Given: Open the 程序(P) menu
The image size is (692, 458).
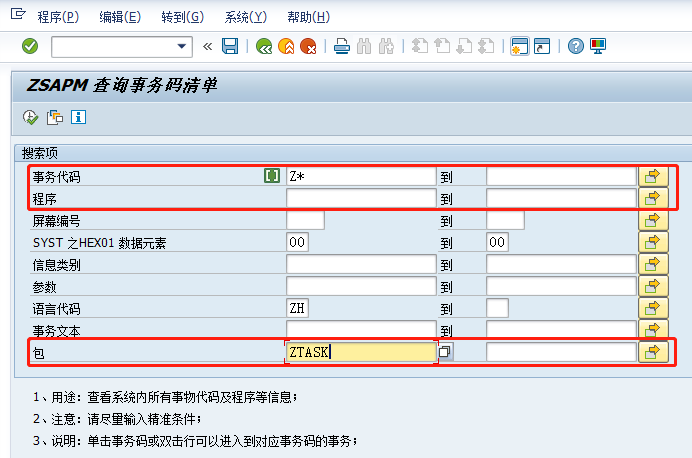Looking at the screenshot, I should click(58, 17).
